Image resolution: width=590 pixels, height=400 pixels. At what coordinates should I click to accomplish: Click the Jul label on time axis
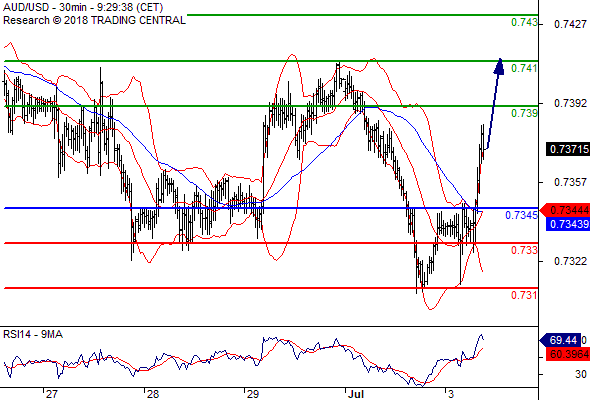coord(356,394)
